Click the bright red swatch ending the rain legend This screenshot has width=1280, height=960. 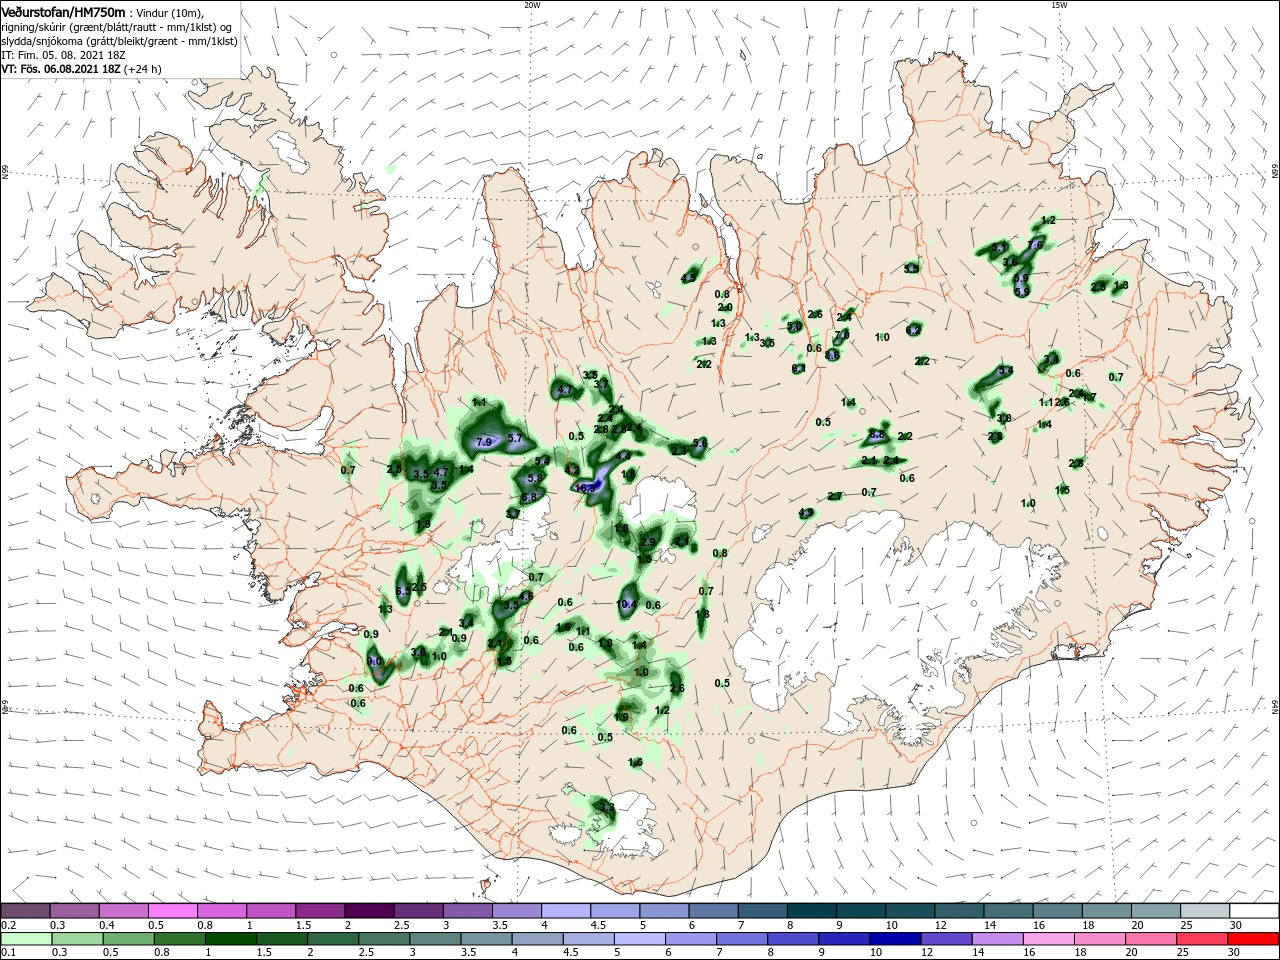tap(1253, 938)
